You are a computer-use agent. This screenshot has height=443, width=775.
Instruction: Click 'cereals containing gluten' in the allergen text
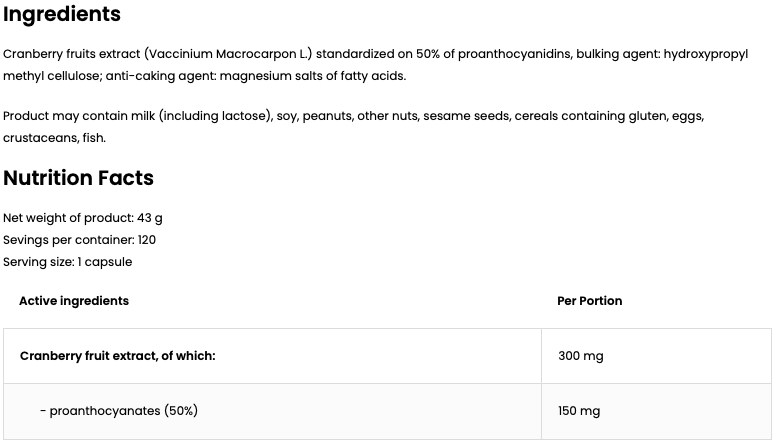[571, 116]
